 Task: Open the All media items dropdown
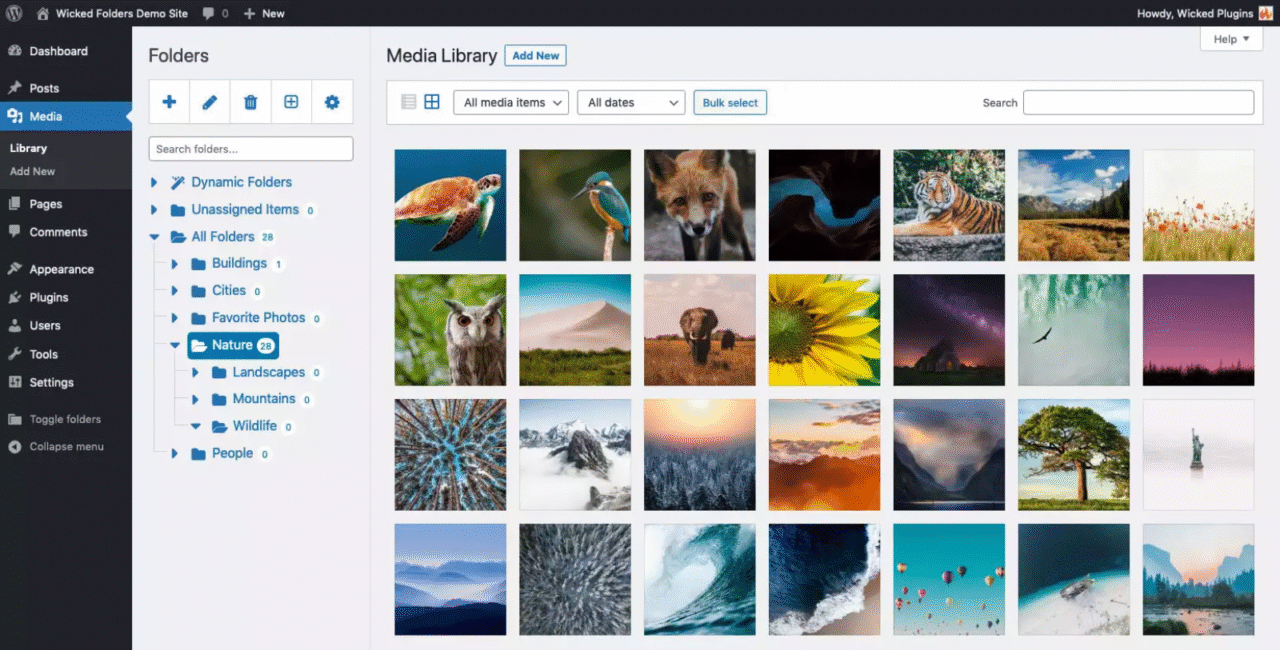[x=510, y=102]
